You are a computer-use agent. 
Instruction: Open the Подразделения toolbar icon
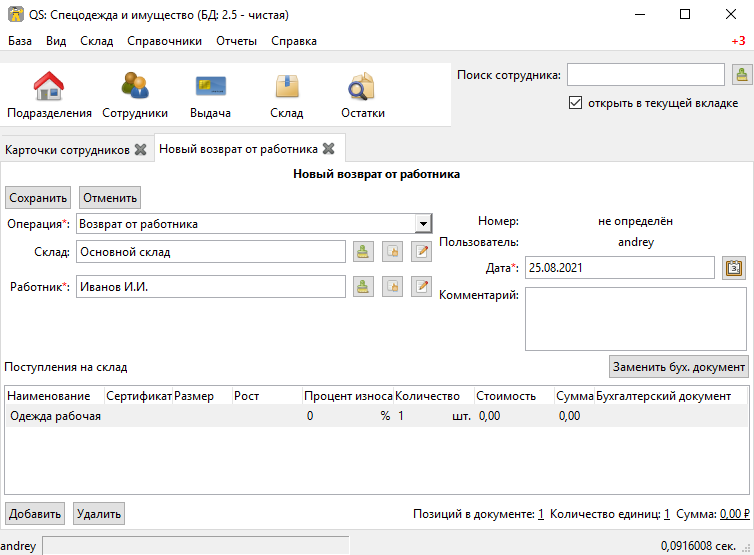coord(49,86)
